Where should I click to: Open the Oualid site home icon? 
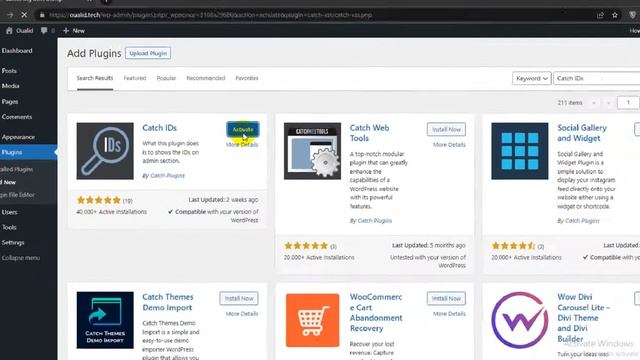[9, 31]
